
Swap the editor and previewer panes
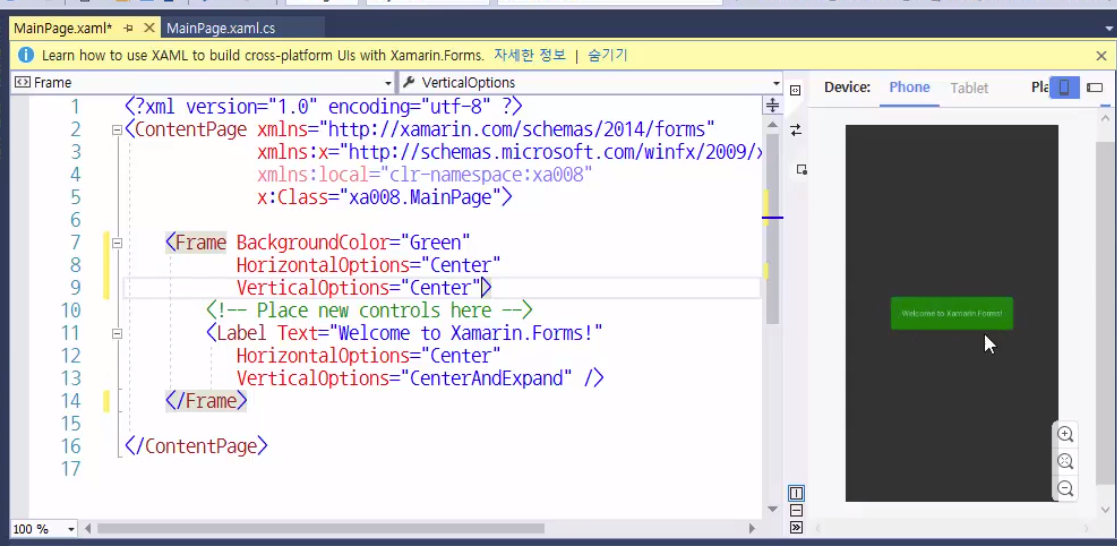796,130
